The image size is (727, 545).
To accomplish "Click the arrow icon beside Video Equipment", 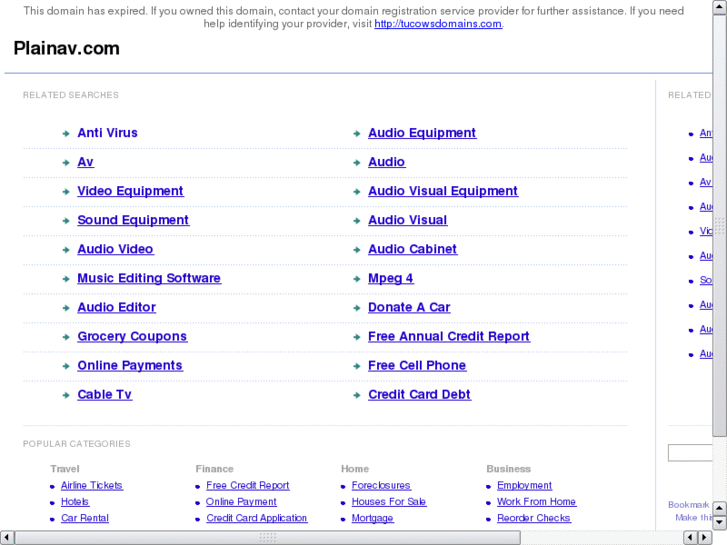I will tap(66, 192).
